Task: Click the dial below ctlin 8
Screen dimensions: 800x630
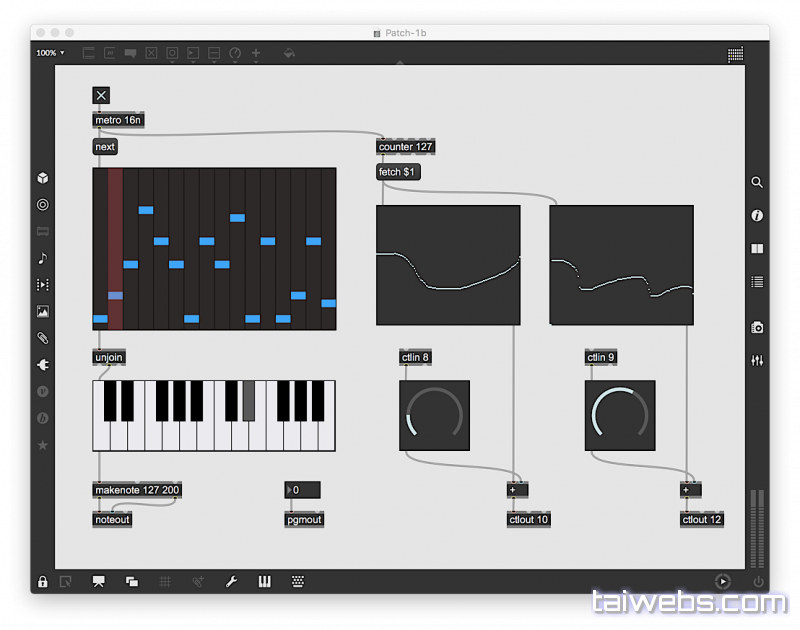Action: click(x=434, y=415)
